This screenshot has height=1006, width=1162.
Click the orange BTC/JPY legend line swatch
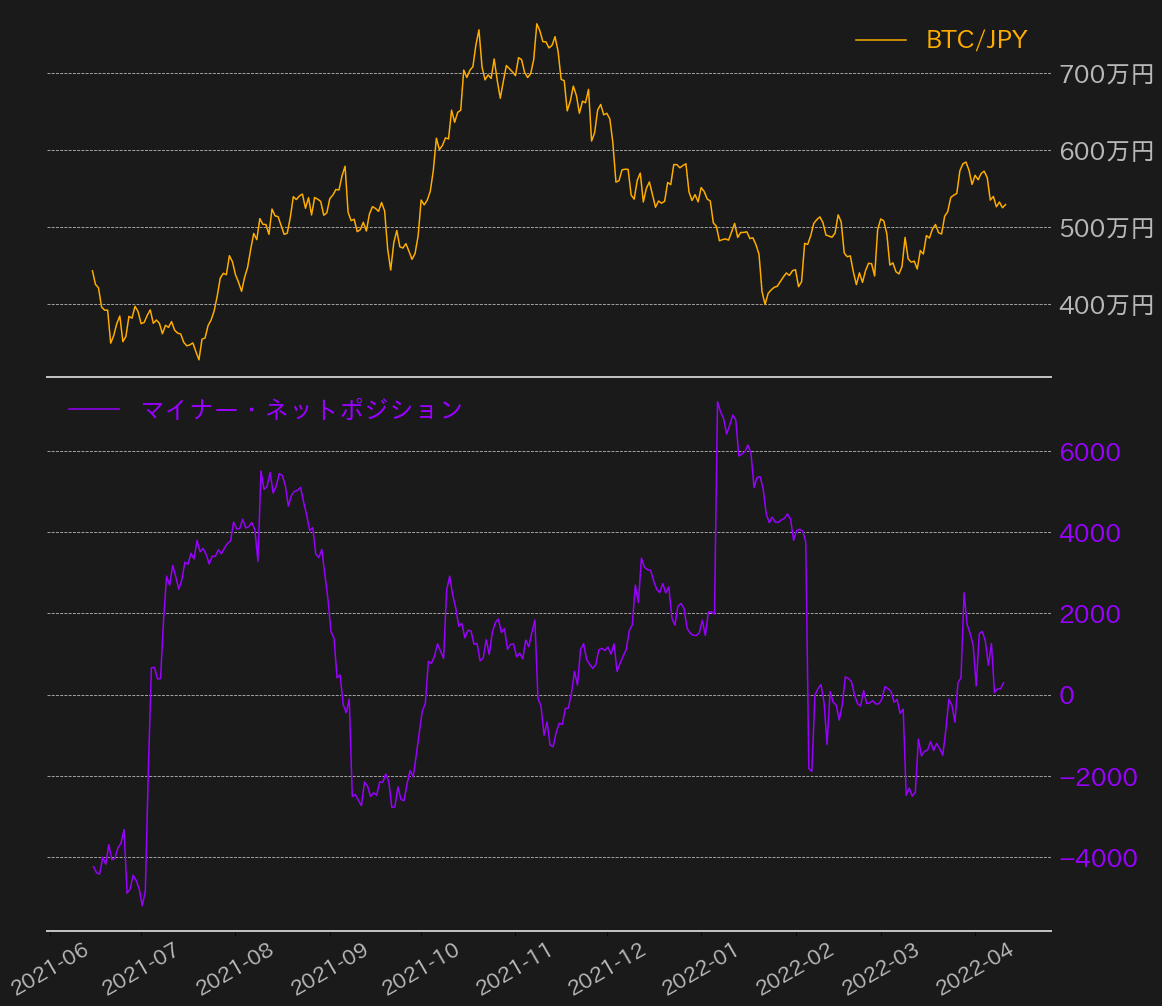pos(880,40)
